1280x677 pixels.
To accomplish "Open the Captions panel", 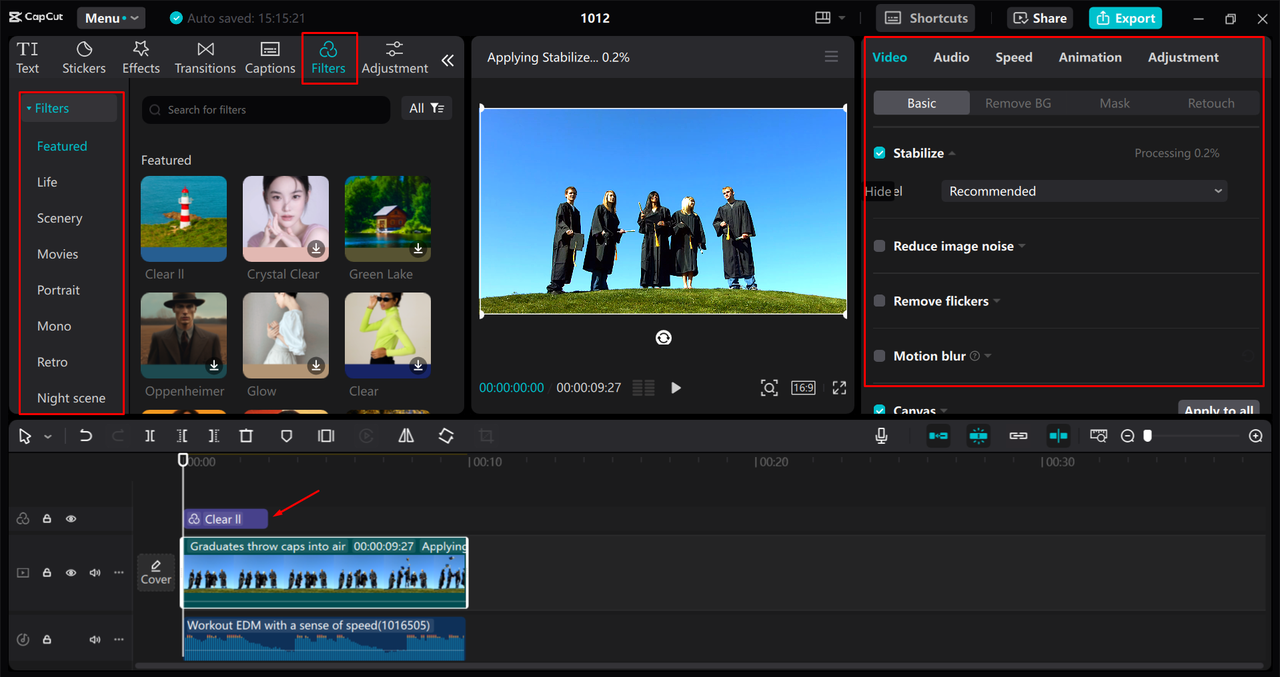I will 270,58.
